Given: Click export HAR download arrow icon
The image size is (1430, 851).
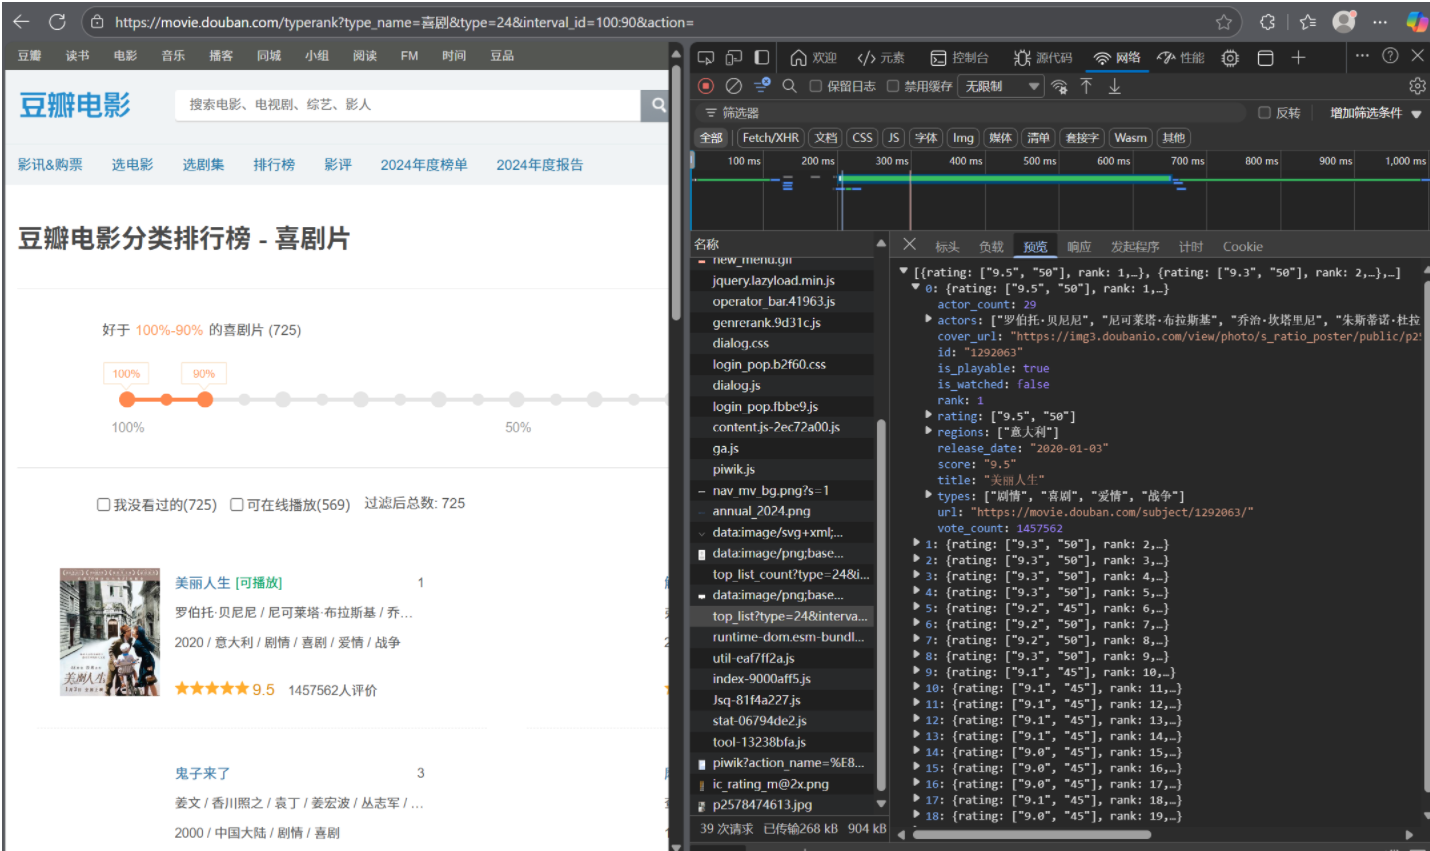Looking at the screenshot, I should click(1114, 86).
